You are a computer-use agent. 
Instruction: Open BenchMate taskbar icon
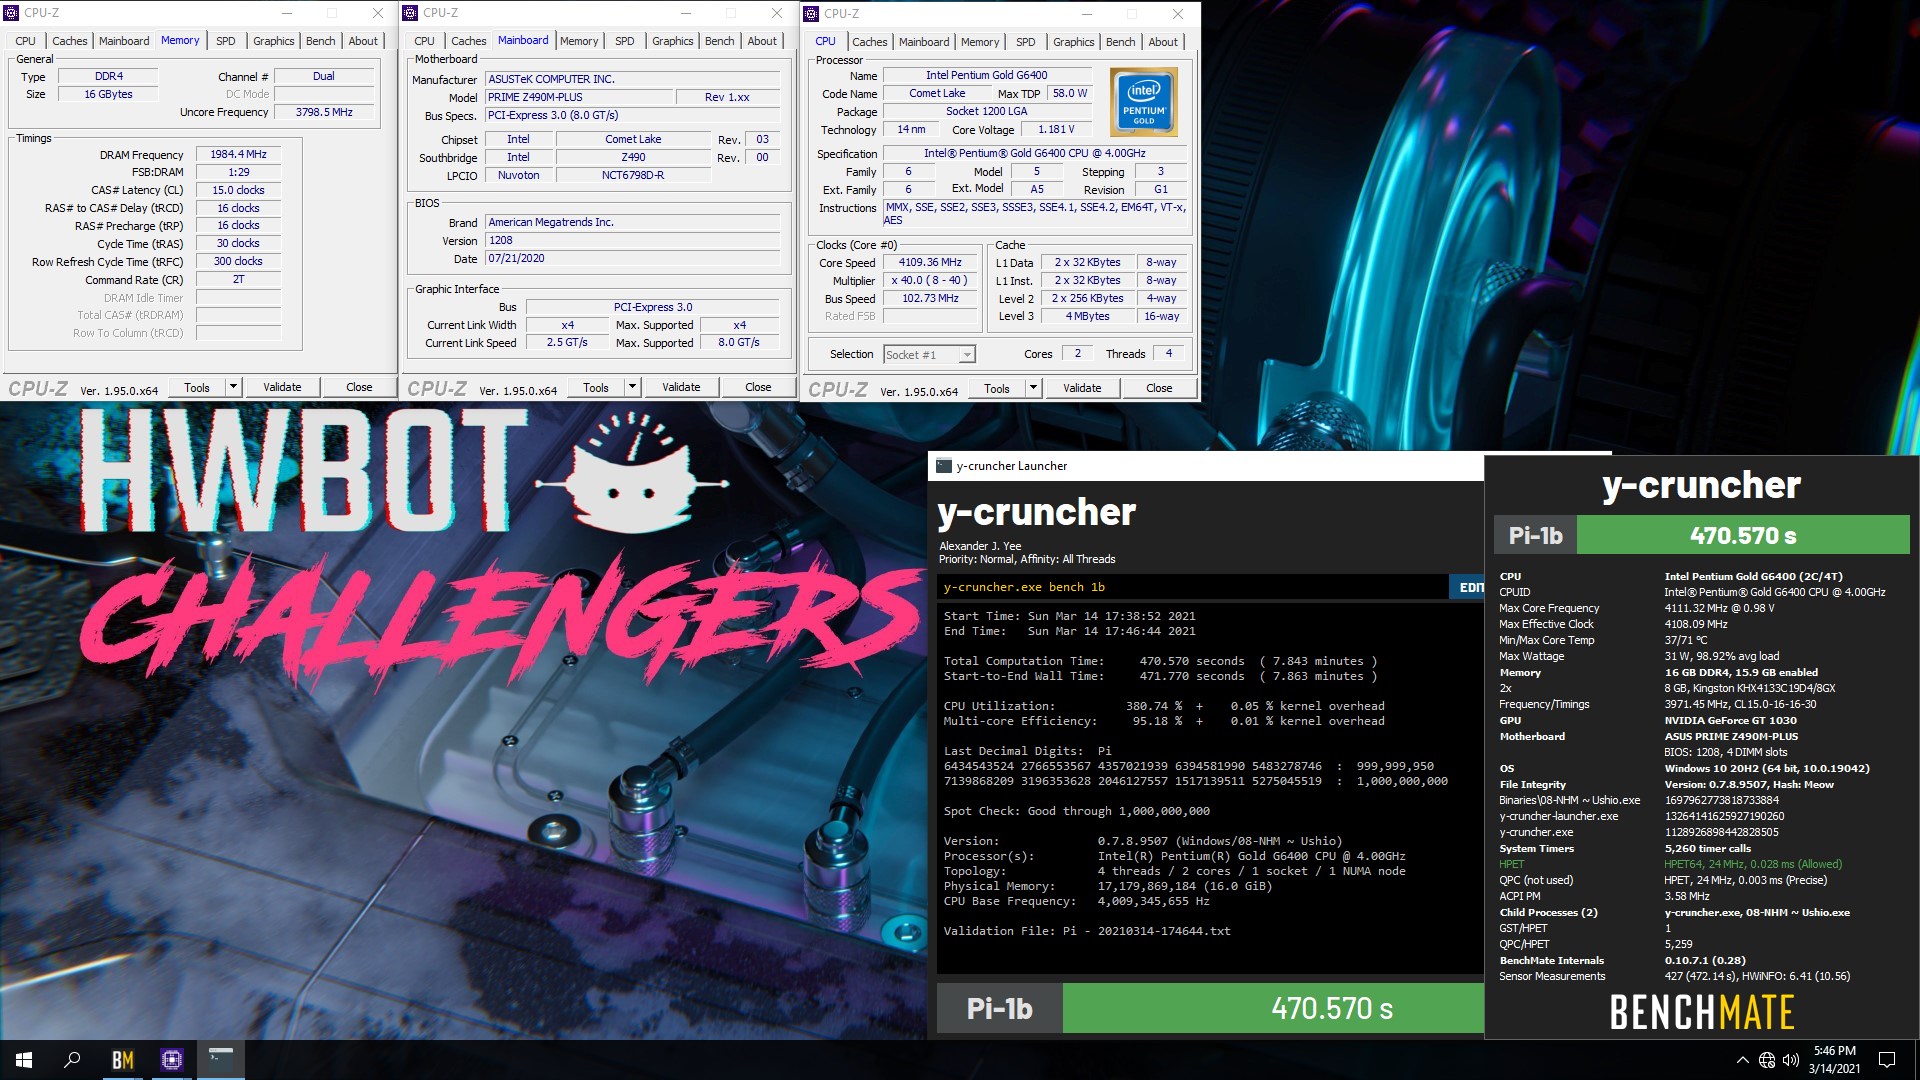pos(122,1059)
